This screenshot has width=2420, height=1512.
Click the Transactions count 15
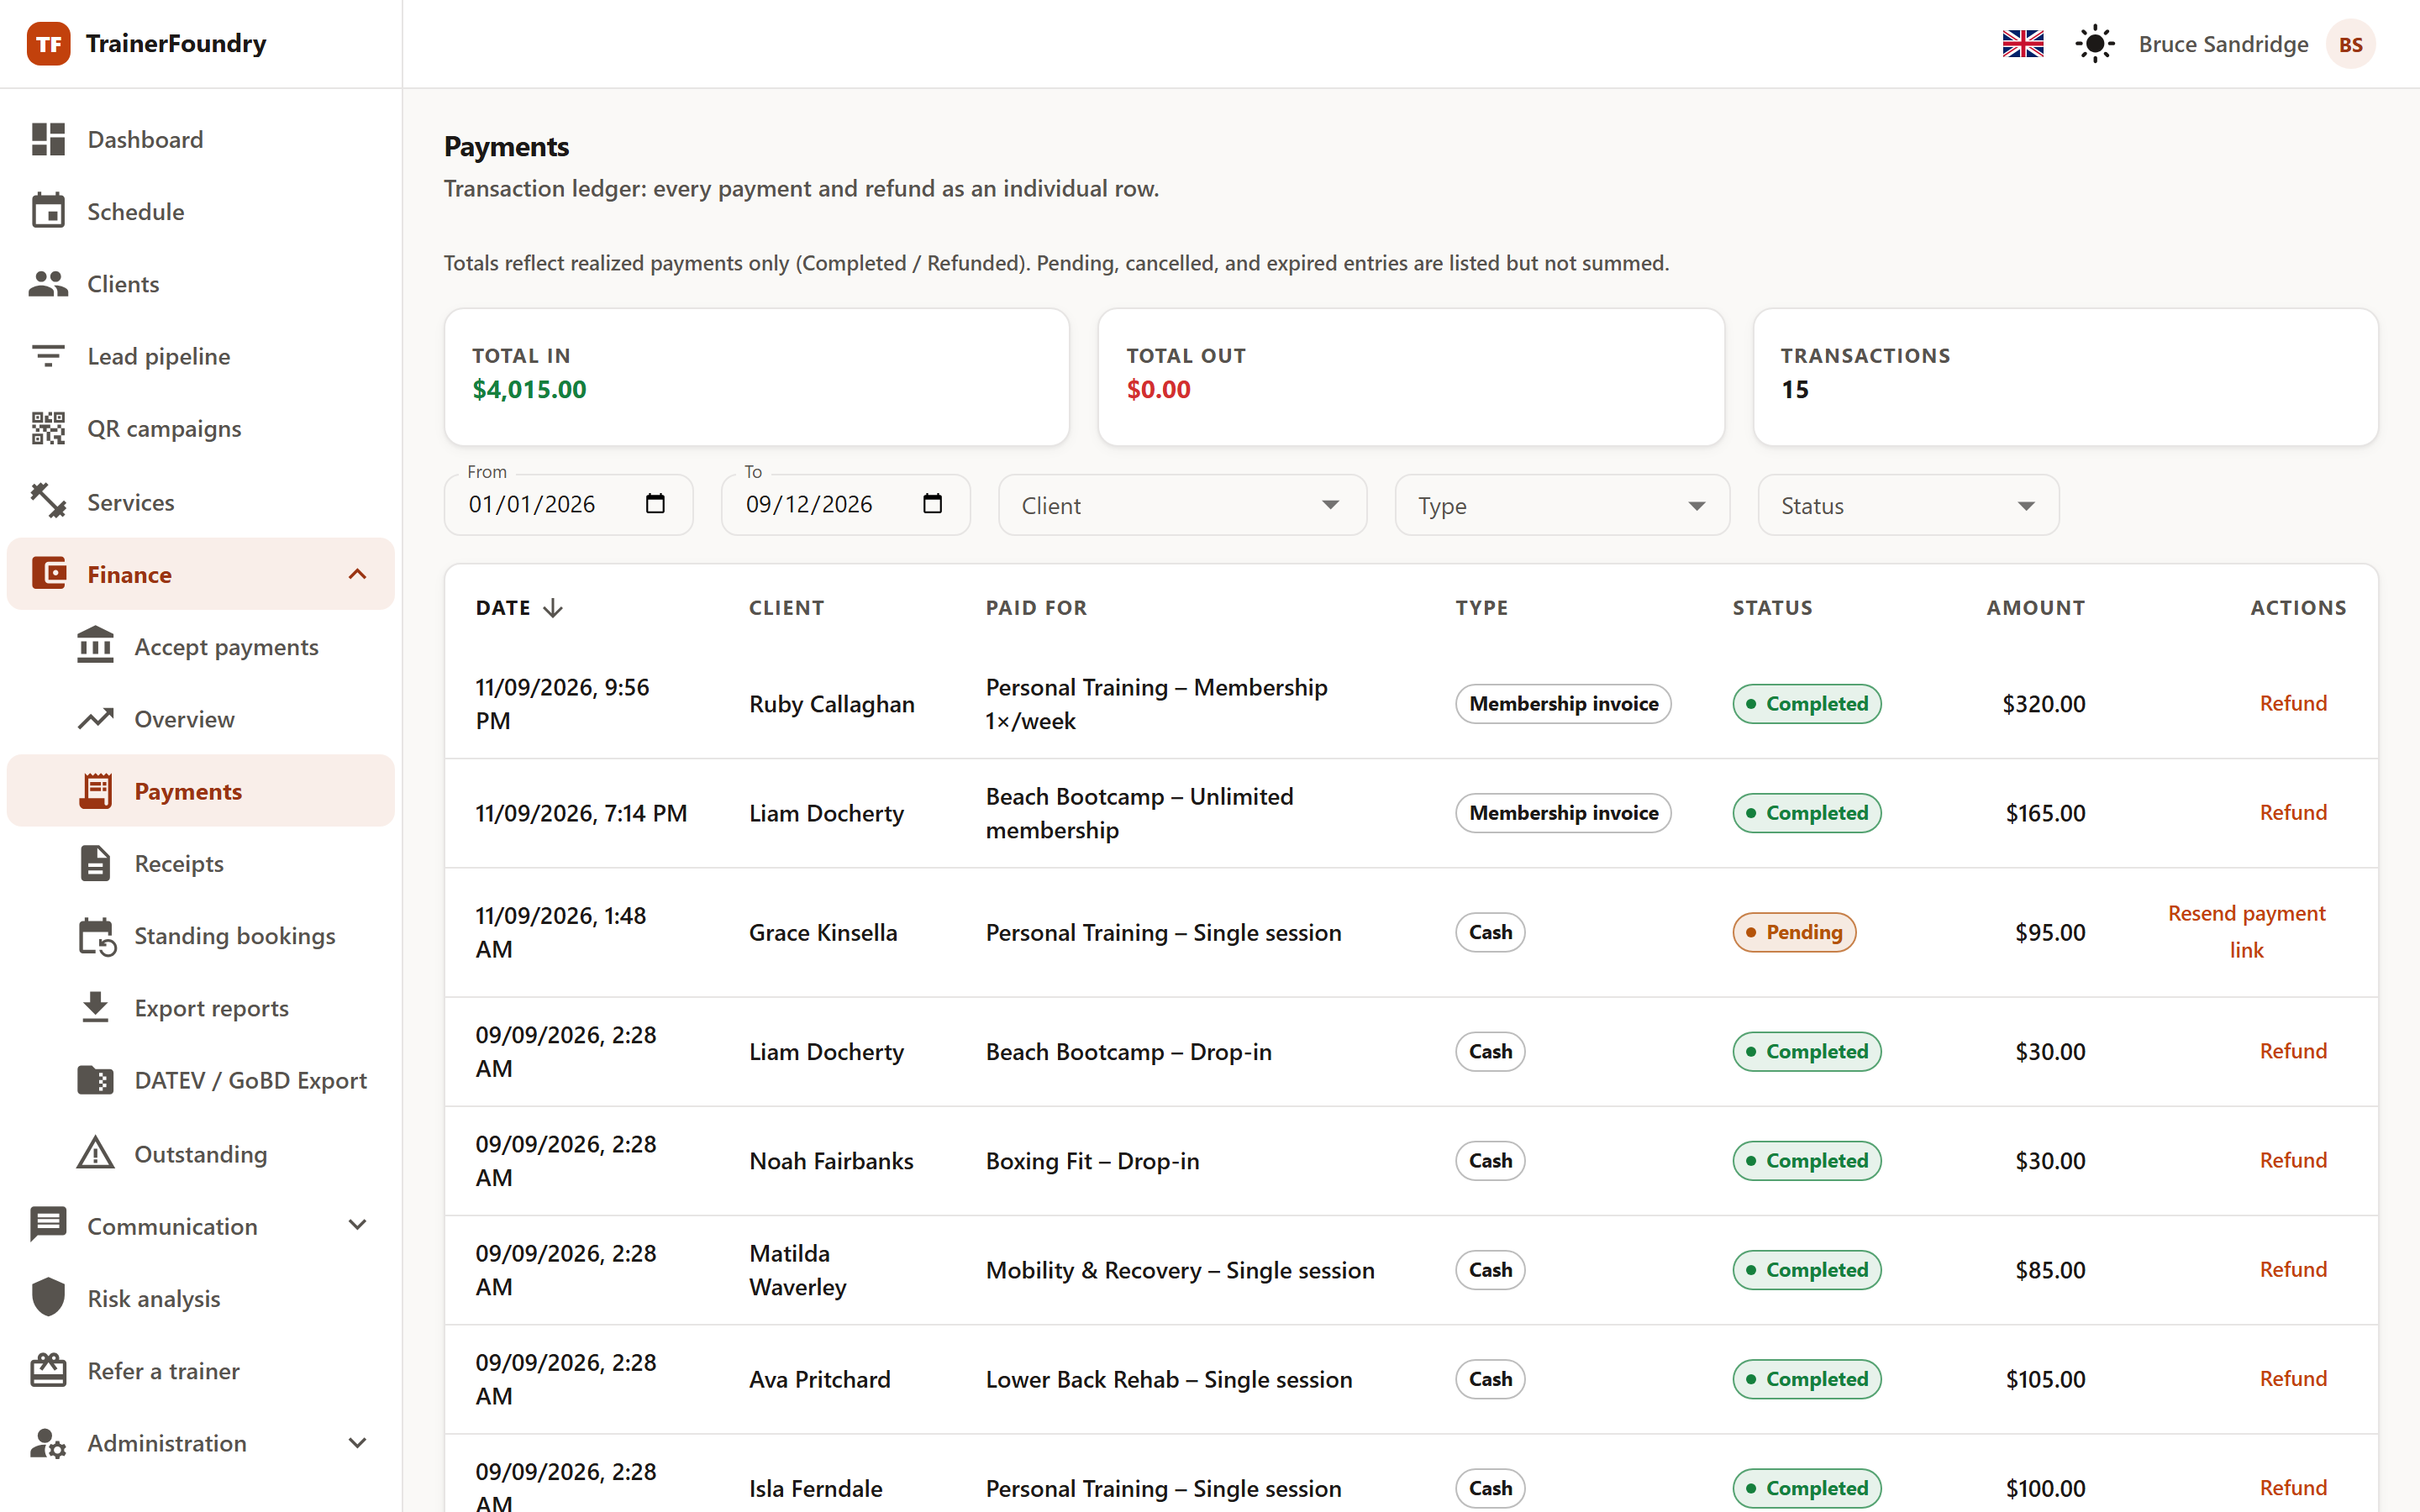(1795, 389)
